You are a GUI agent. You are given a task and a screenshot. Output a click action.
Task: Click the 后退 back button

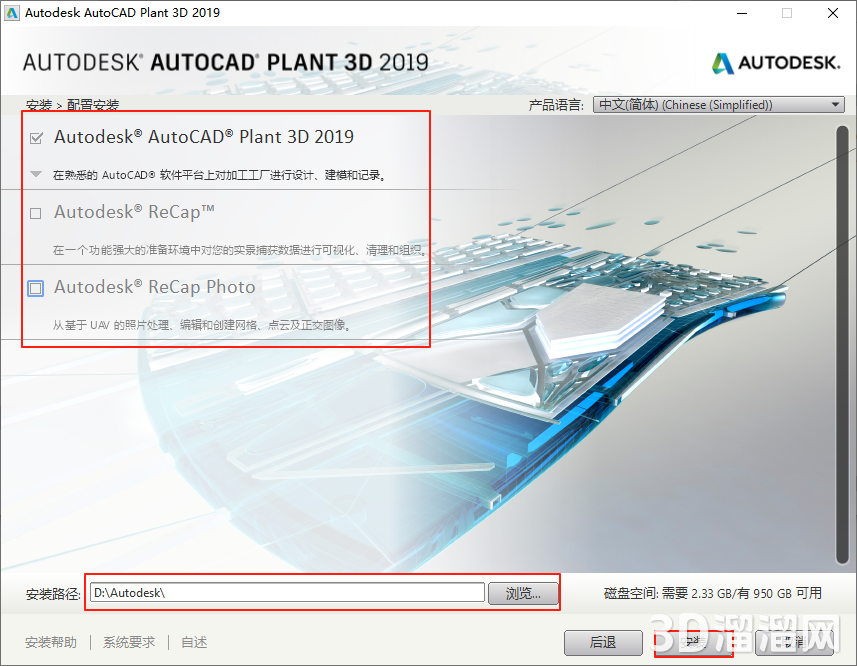pos(604,642)
